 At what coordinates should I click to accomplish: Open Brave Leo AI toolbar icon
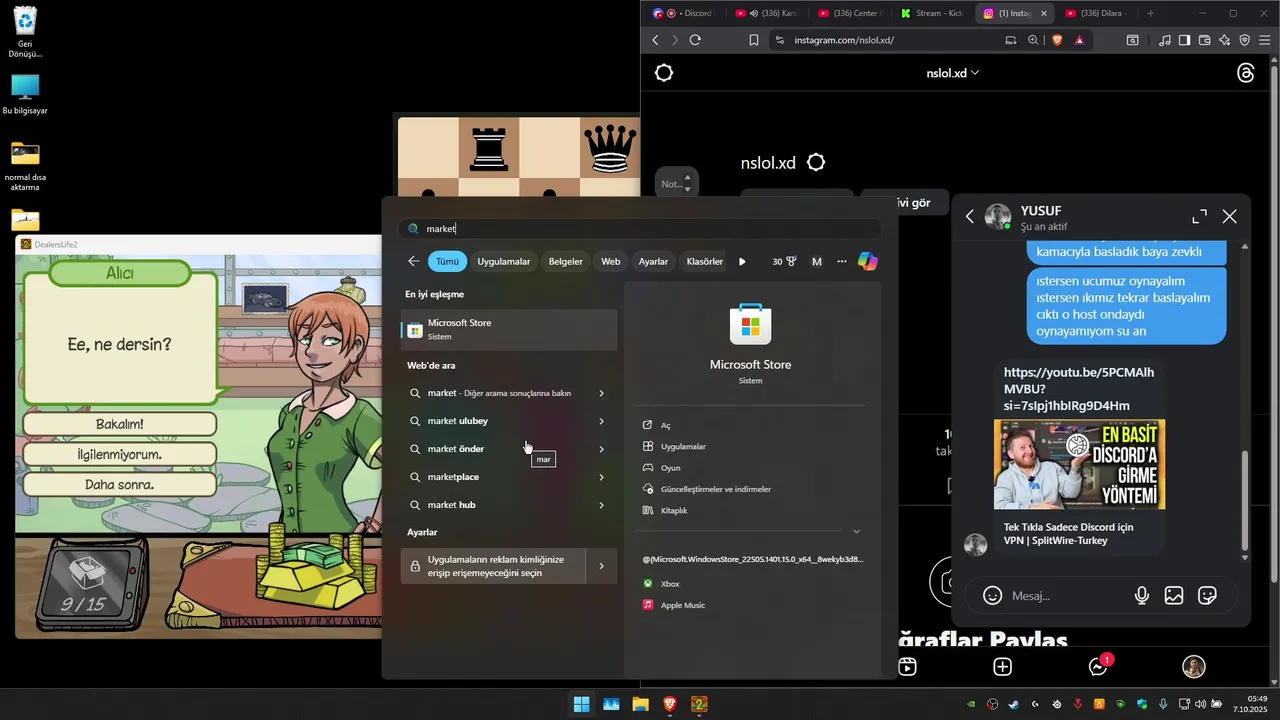tap(1225, 40)
